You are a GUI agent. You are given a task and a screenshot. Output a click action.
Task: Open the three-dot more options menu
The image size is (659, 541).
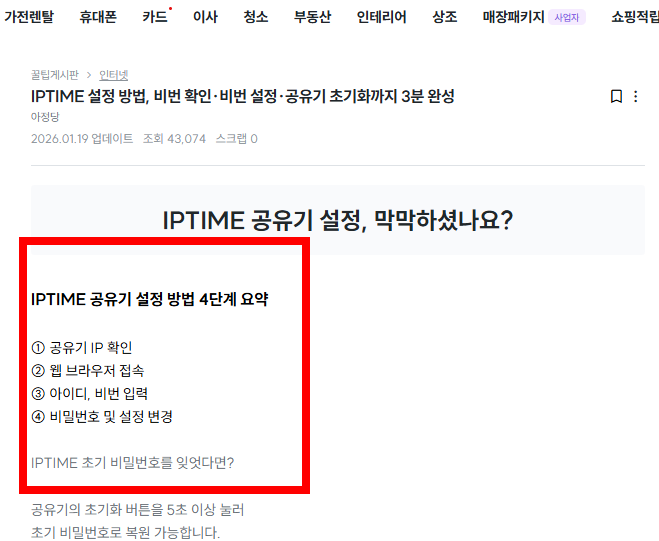pos(635,96)
